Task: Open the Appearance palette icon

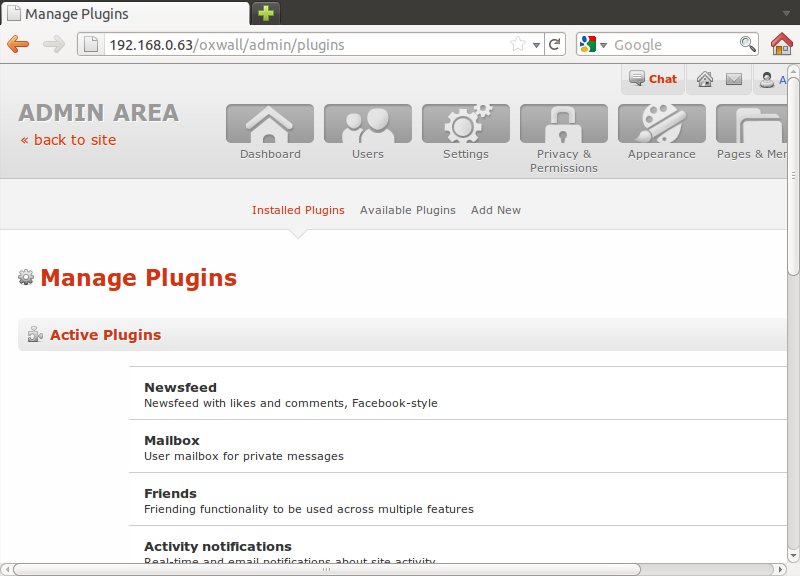Action: 661,124
